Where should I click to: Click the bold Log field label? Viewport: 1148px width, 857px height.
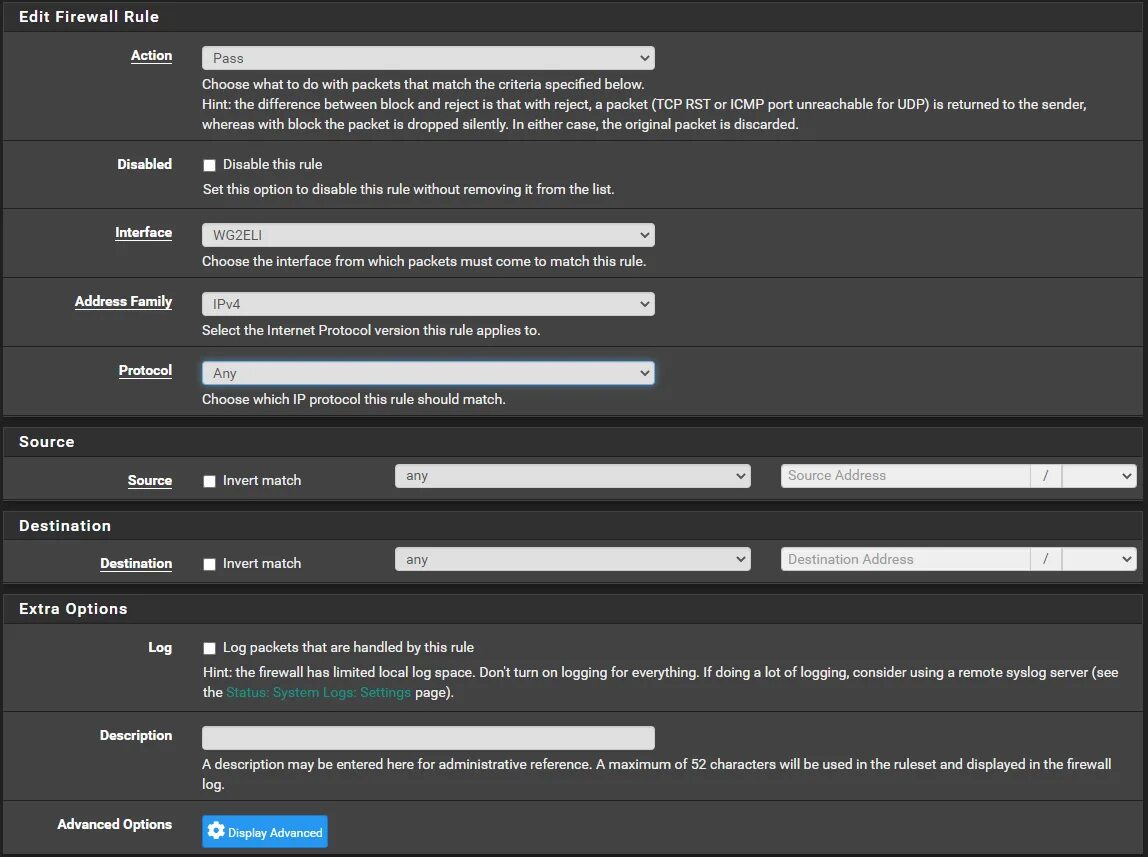[160, 648]
